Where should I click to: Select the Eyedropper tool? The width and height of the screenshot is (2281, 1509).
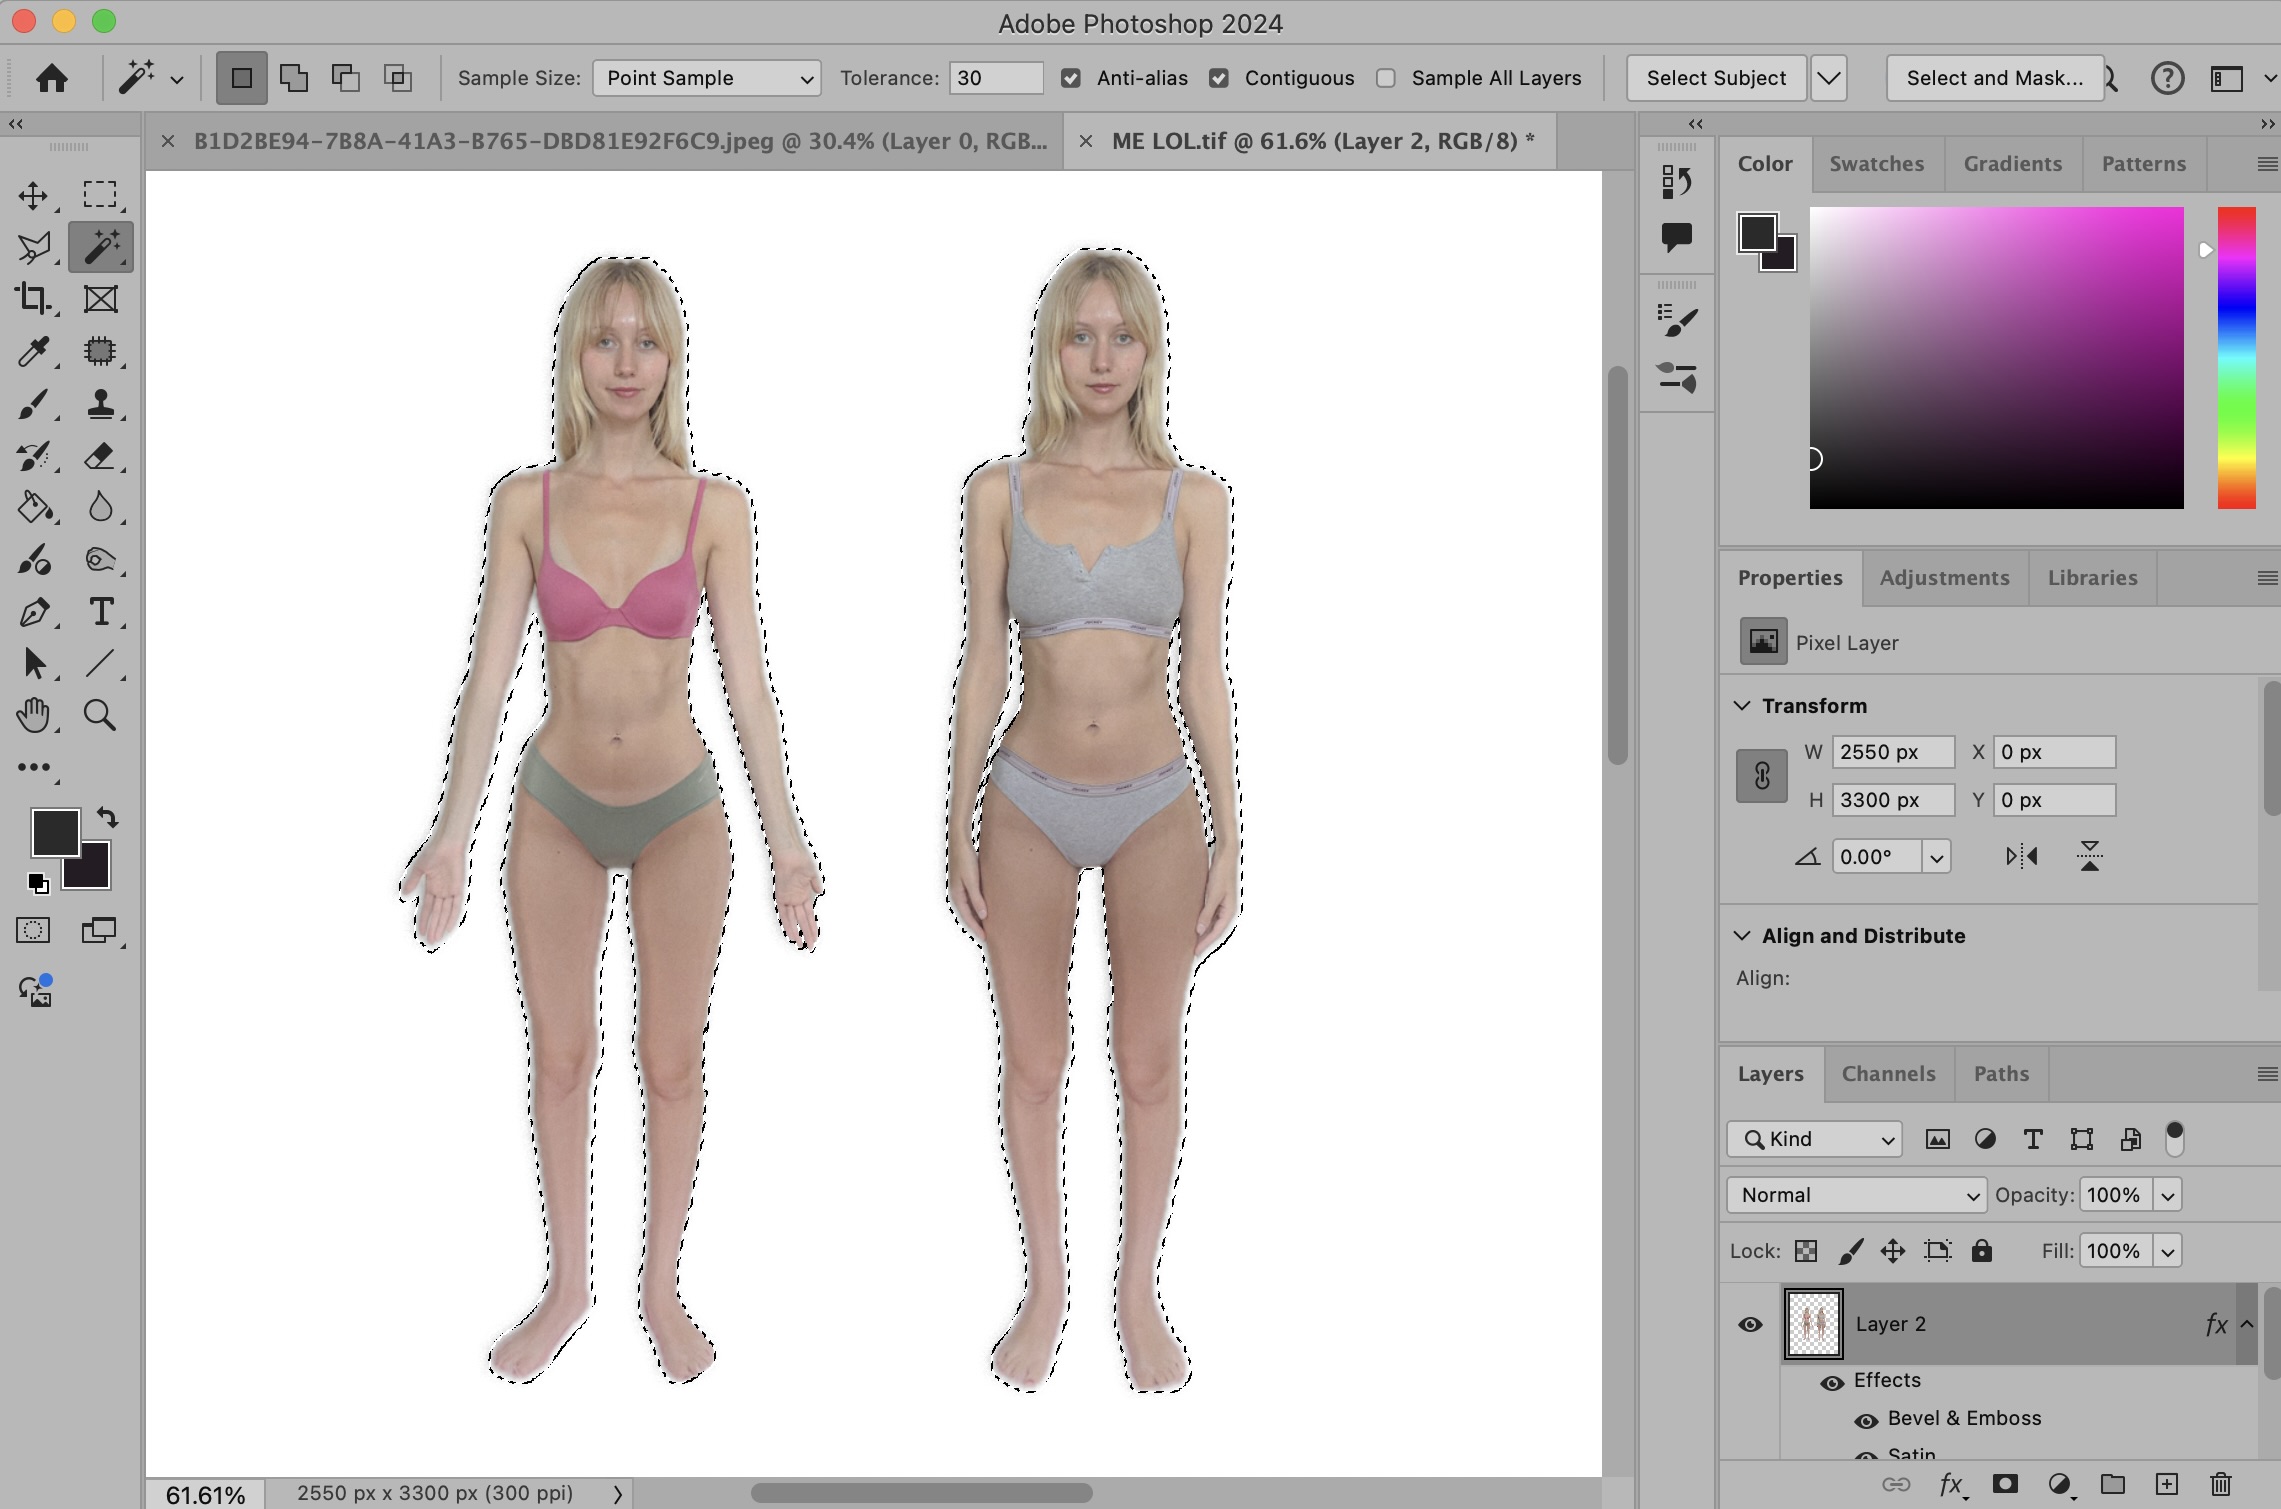(33, 351)
